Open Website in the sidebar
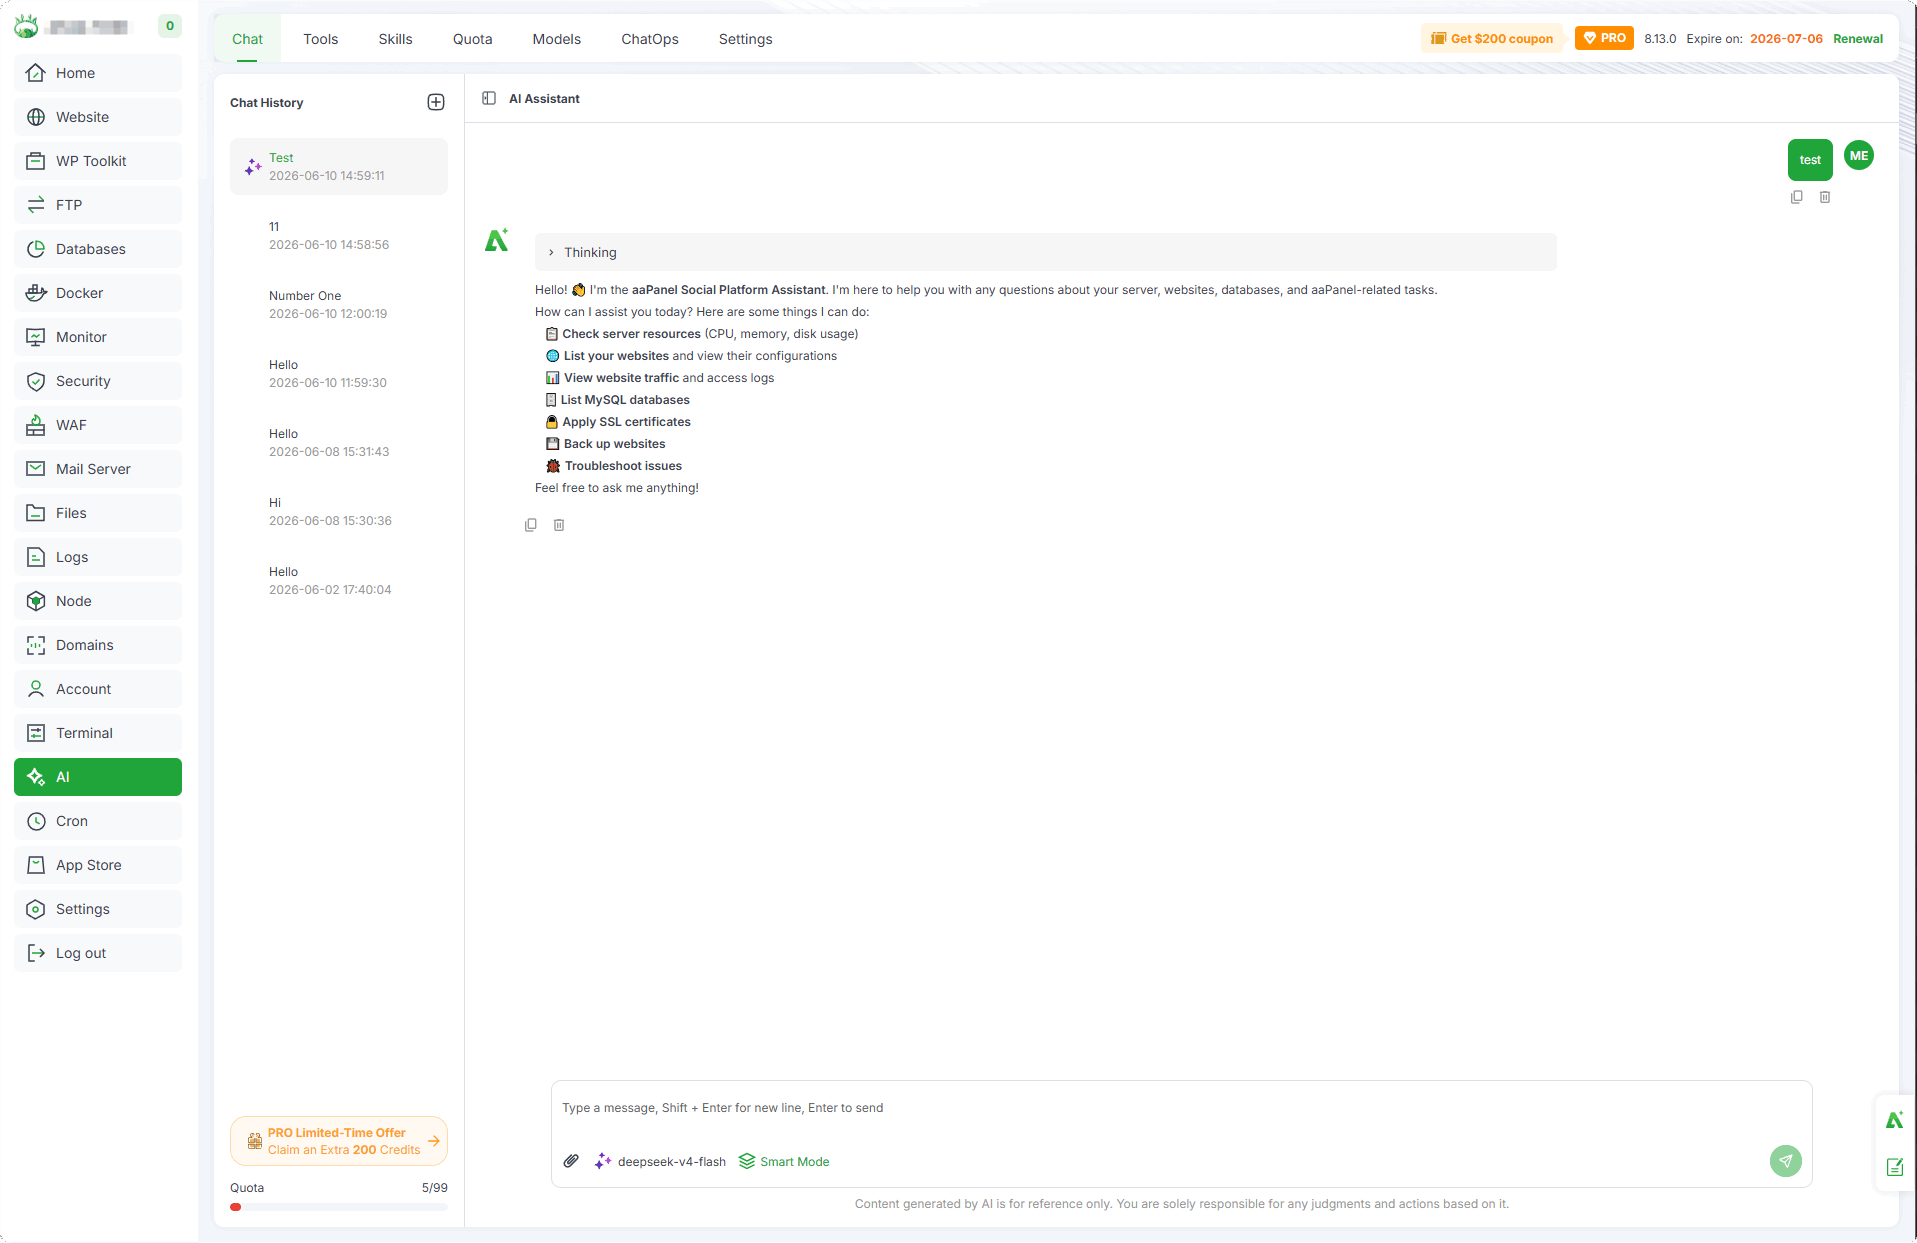The width and height of the screenshot is (1917, 1243). (x=98, y=117)
